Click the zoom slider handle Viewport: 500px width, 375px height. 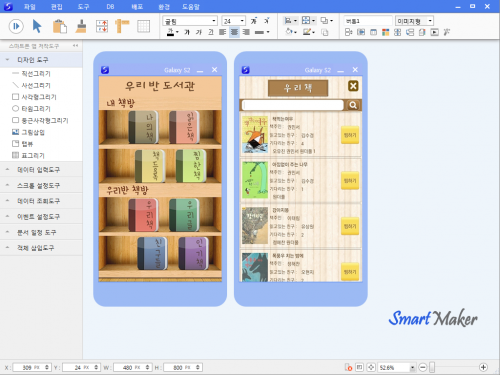[432, 367]
